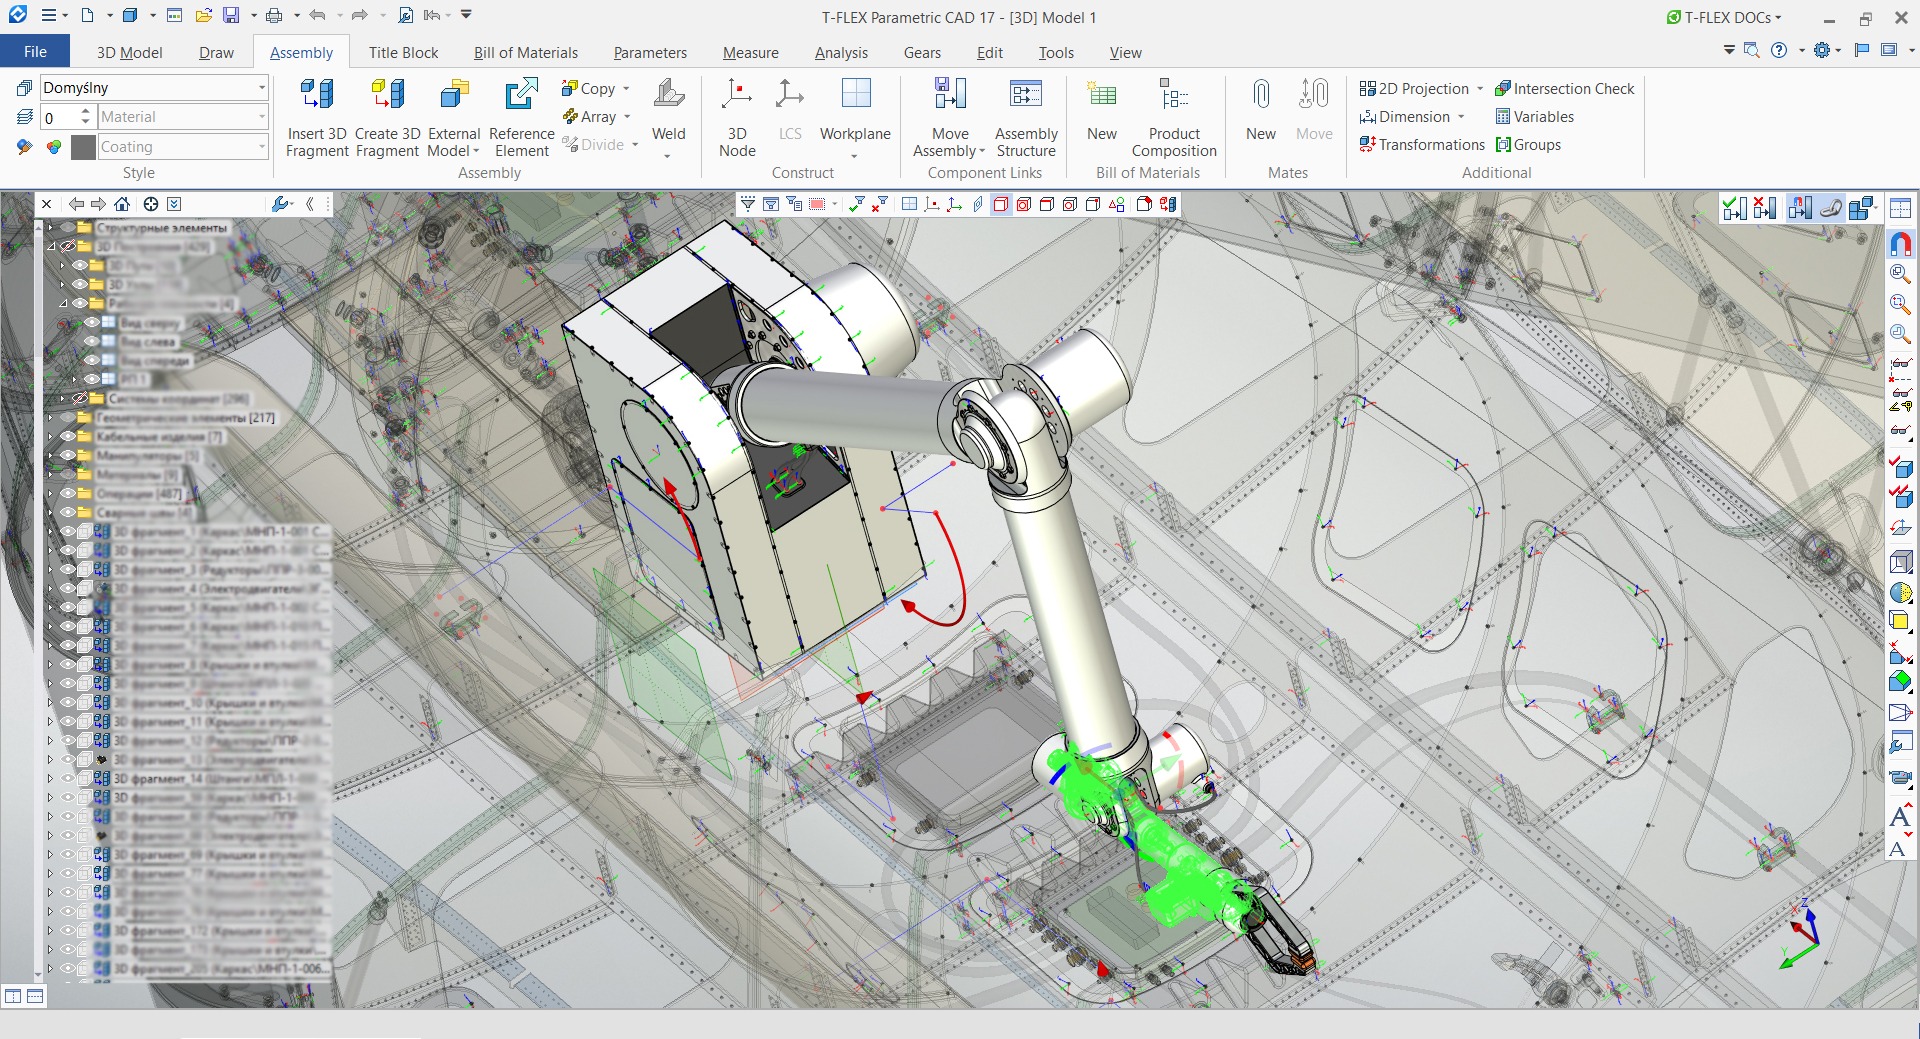Click the help question mark icon

[1779, 50]
